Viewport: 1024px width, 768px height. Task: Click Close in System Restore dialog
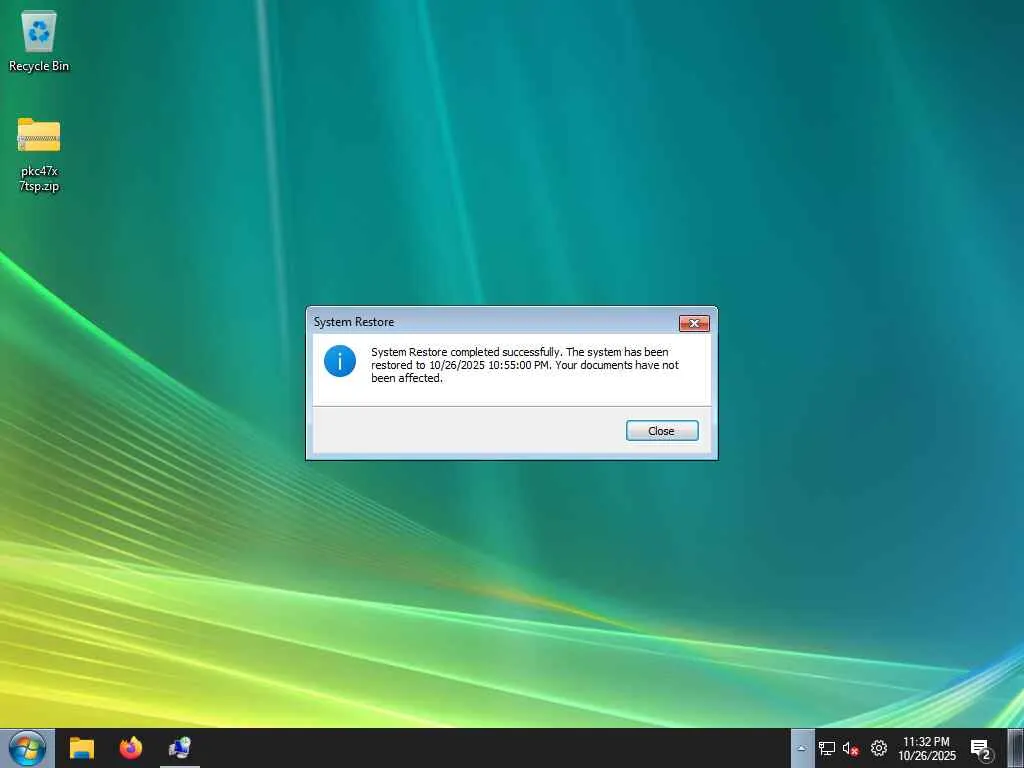coord(662,431)
